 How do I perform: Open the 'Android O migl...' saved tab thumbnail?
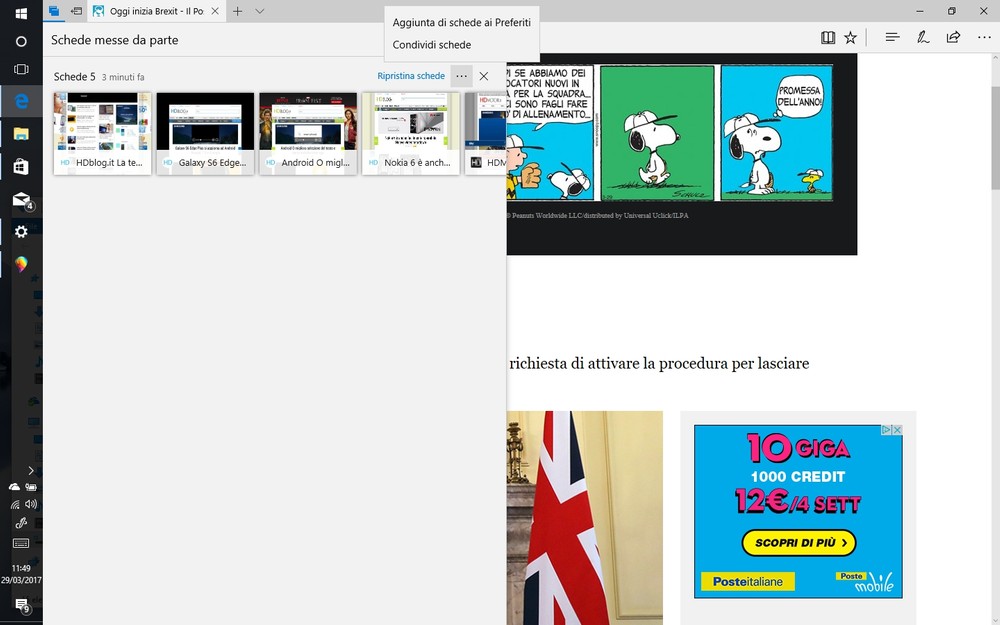coord(308,133)
